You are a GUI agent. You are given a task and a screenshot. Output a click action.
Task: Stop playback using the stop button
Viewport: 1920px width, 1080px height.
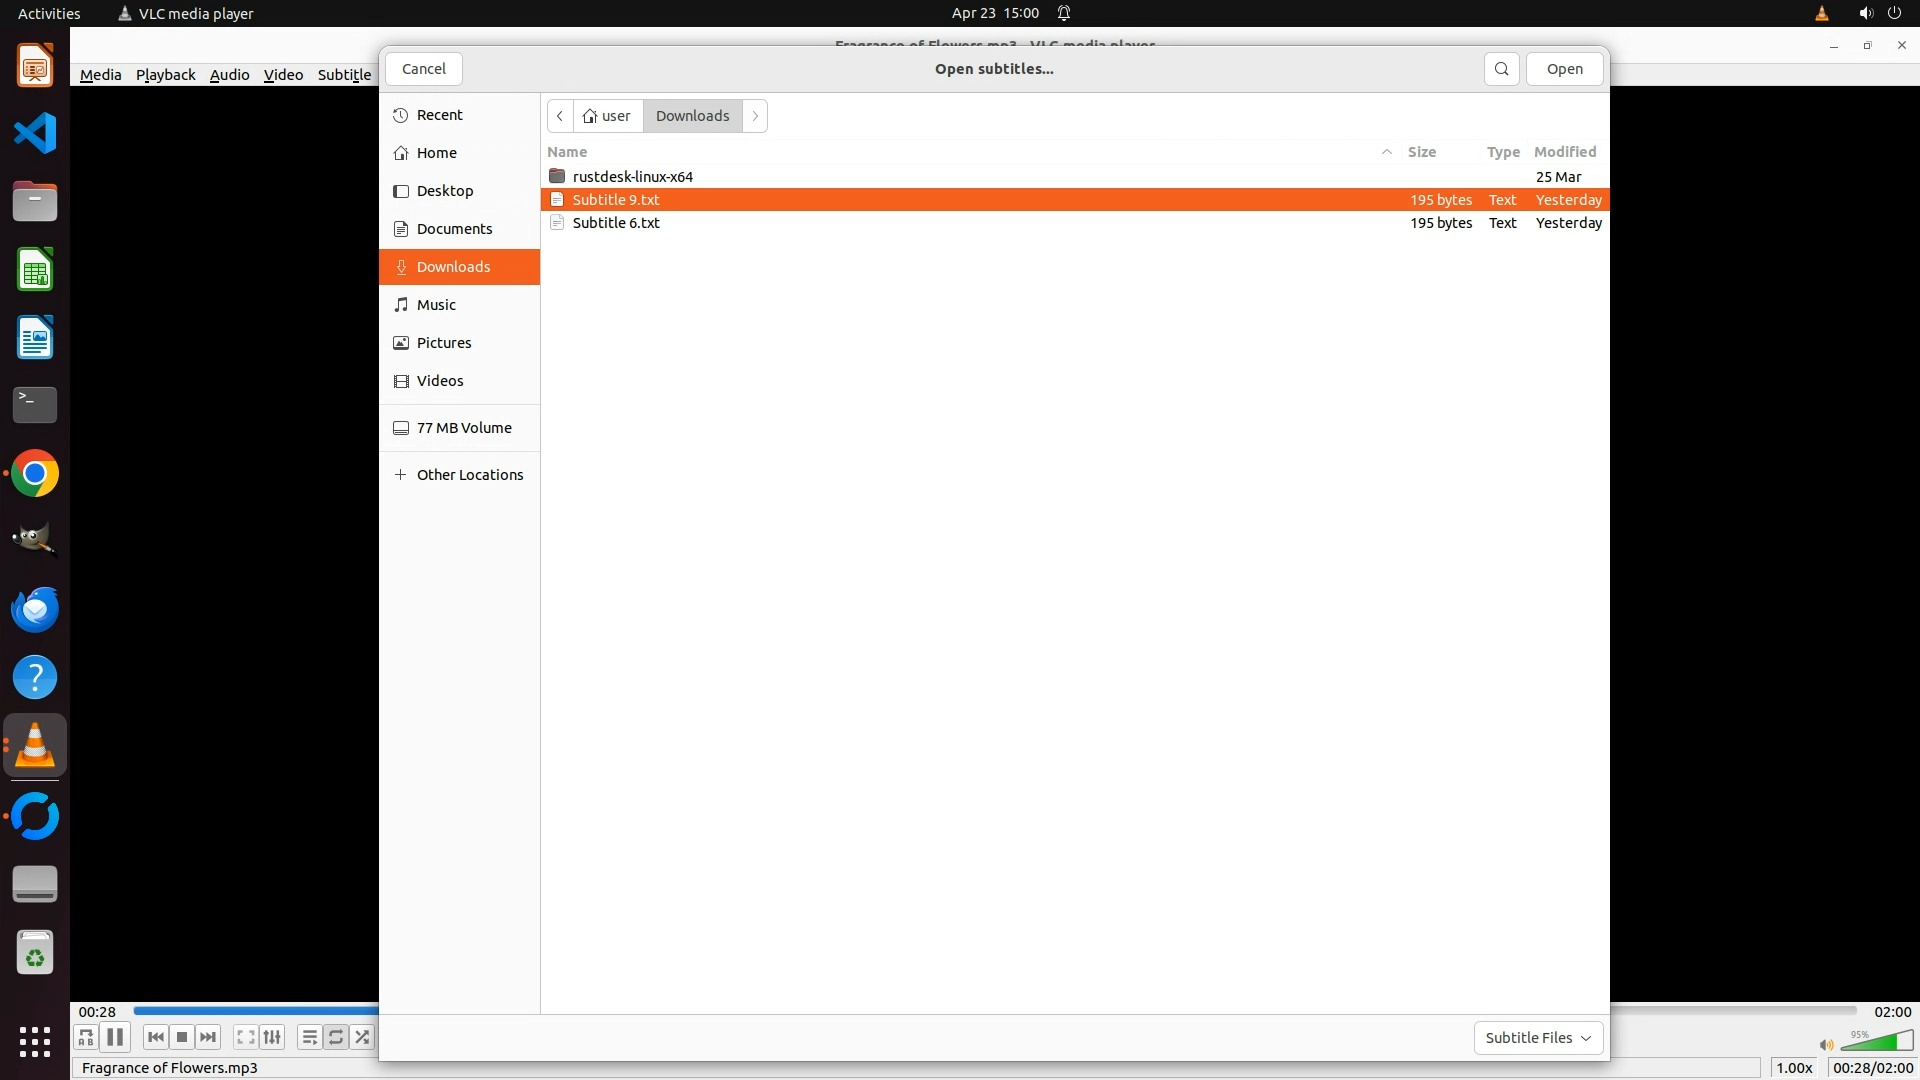(182, 1037)
